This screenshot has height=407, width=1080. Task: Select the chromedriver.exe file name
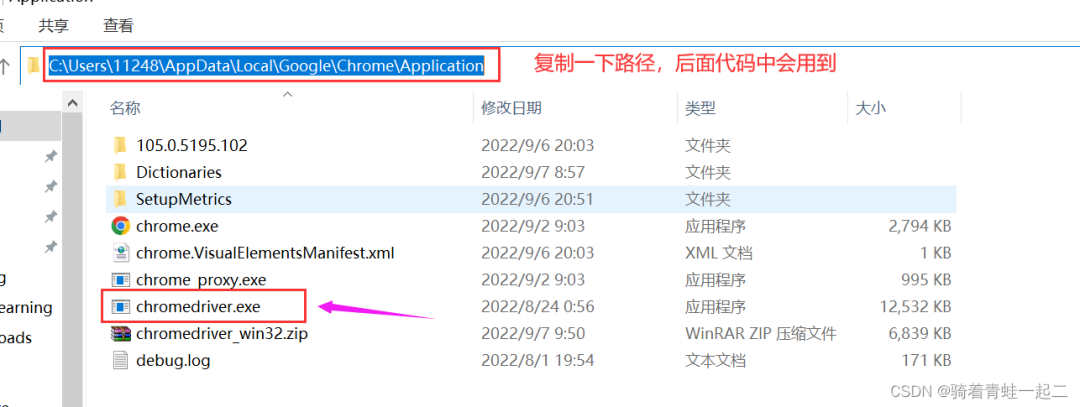(x=198, y=306)
